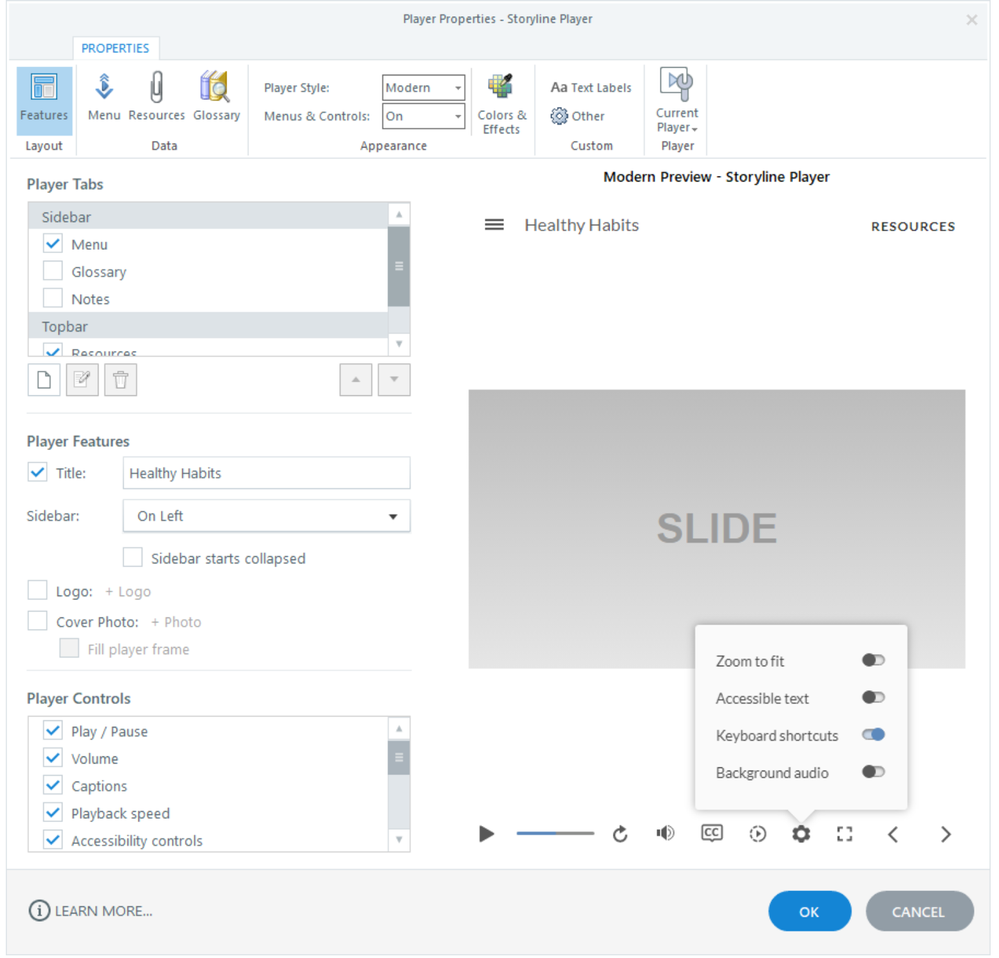Click the replay icon in preview
Screen dimensions: 999x958
pyautogui.click(x=621, y=834)
